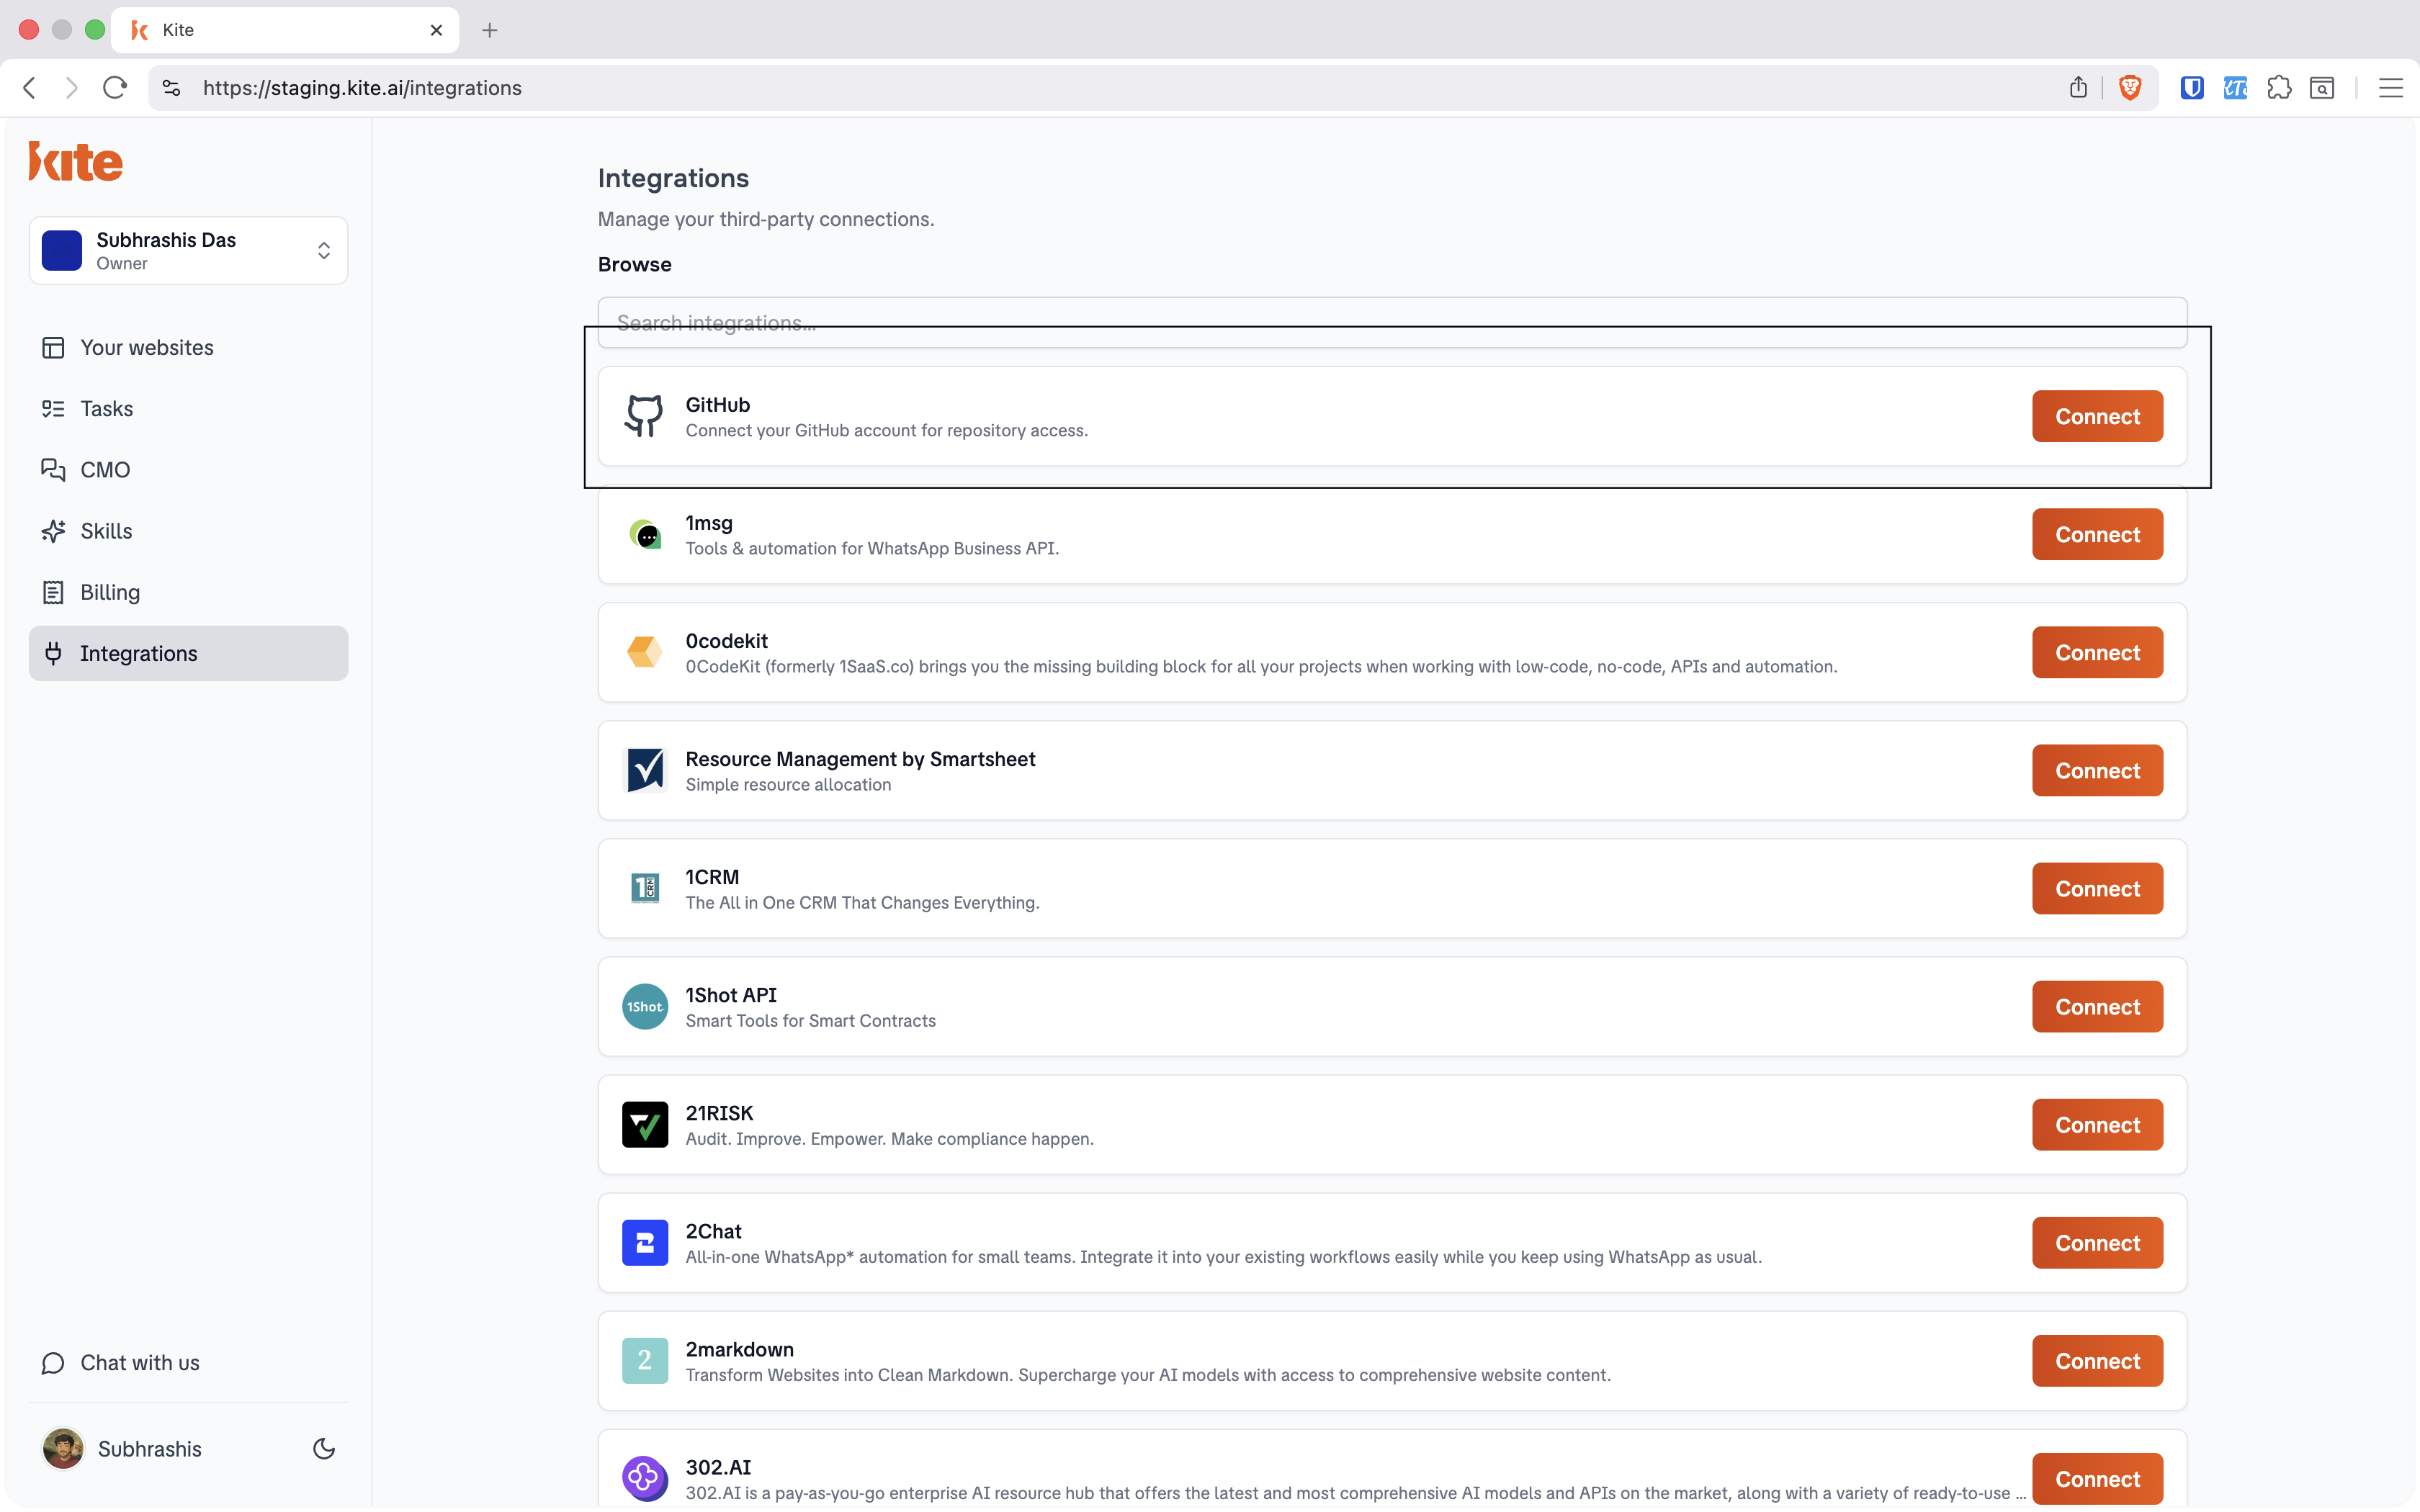Click the 1Shot API round icon
The image size is (2420, 1512).
point(644,1006)
